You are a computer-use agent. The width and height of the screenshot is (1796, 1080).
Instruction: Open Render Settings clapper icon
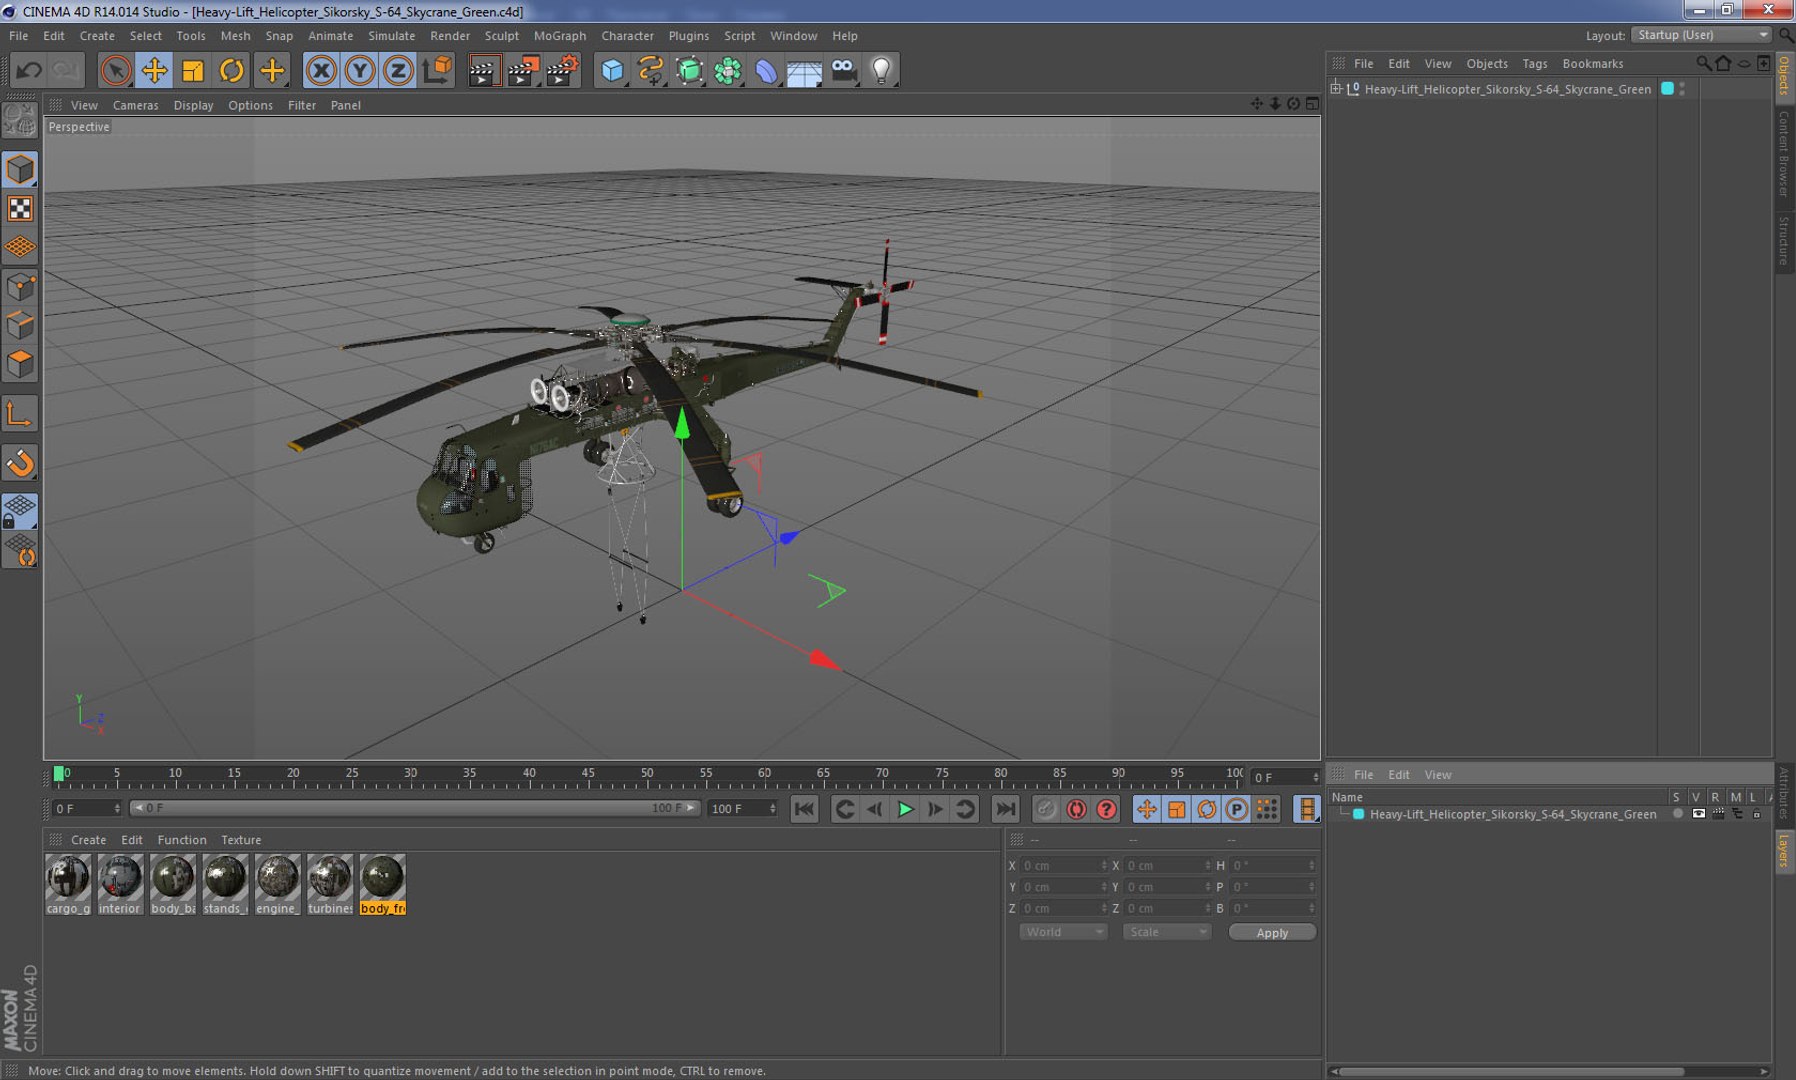(x=562, y=70)
